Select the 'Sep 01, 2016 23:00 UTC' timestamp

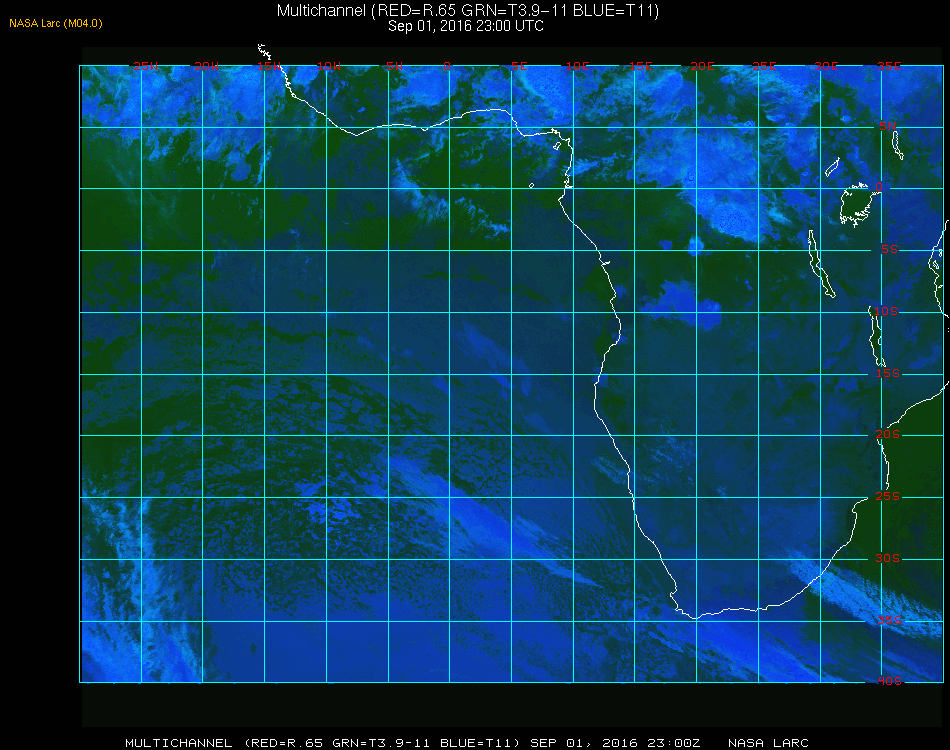point(466,26)
